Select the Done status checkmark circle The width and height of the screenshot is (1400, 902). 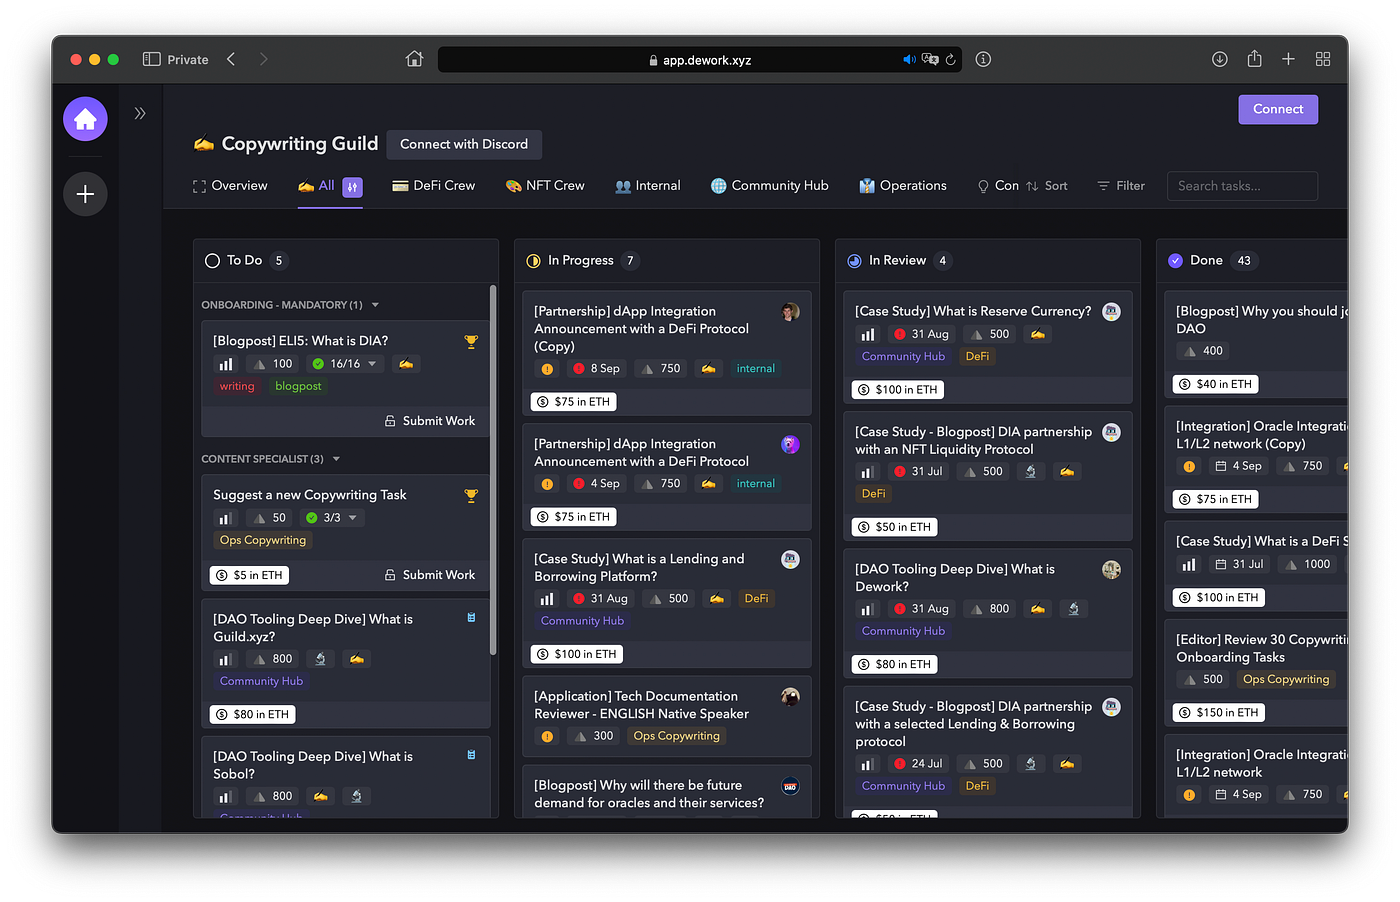tap(1175, 261)
